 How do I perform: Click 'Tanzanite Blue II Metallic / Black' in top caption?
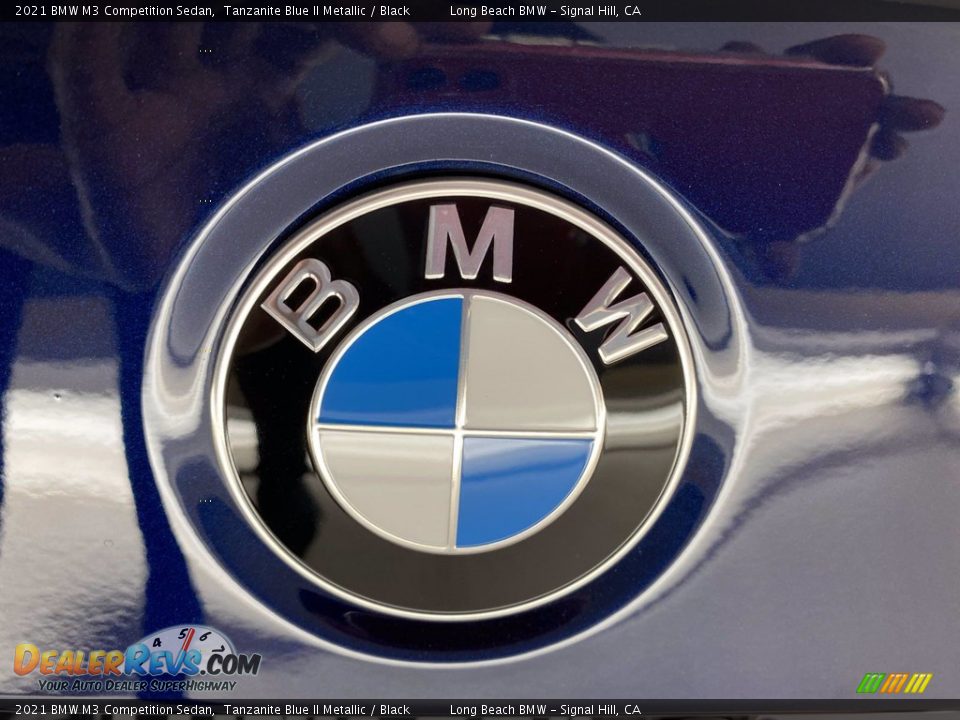pyautogui.click(x=317, y=10)
